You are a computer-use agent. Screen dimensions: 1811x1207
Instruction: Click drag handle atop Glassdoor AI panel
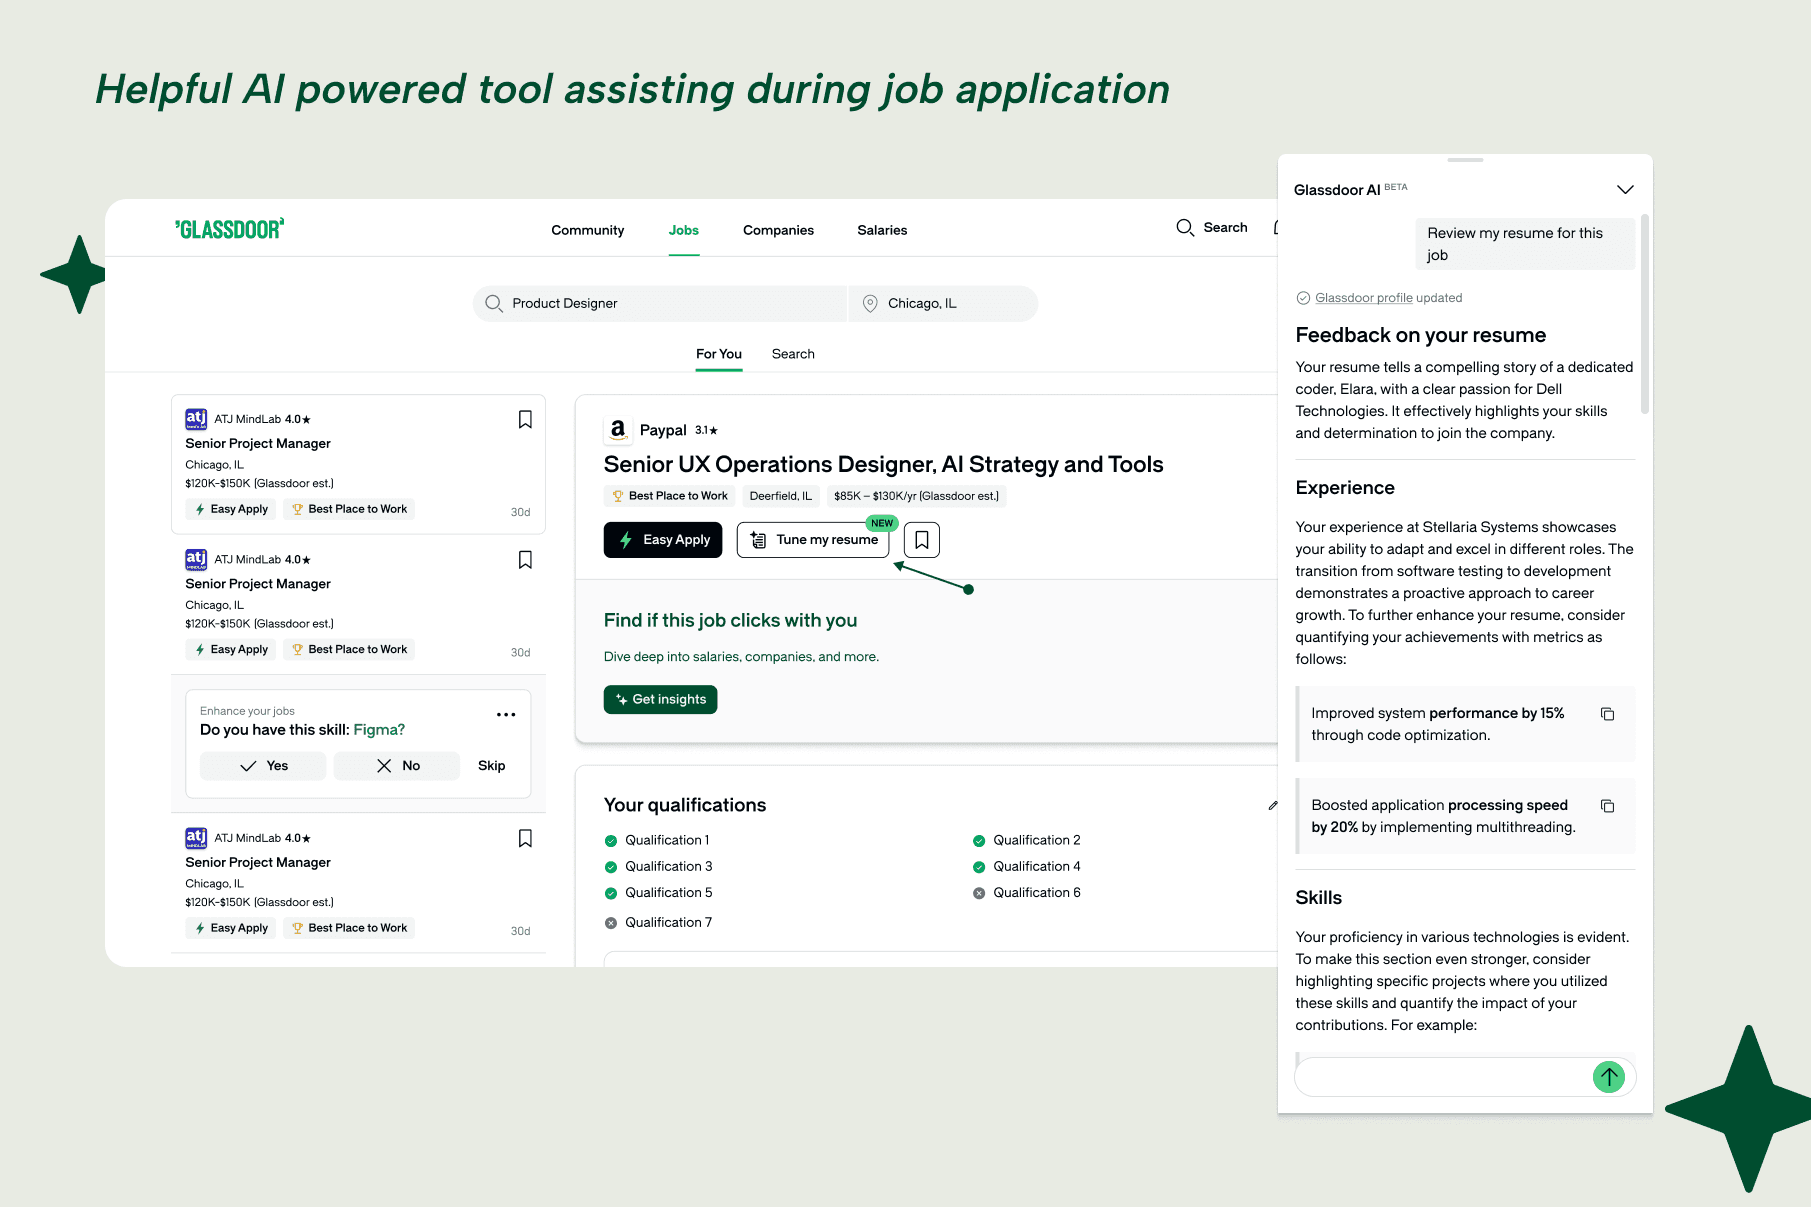(1465, 160)
